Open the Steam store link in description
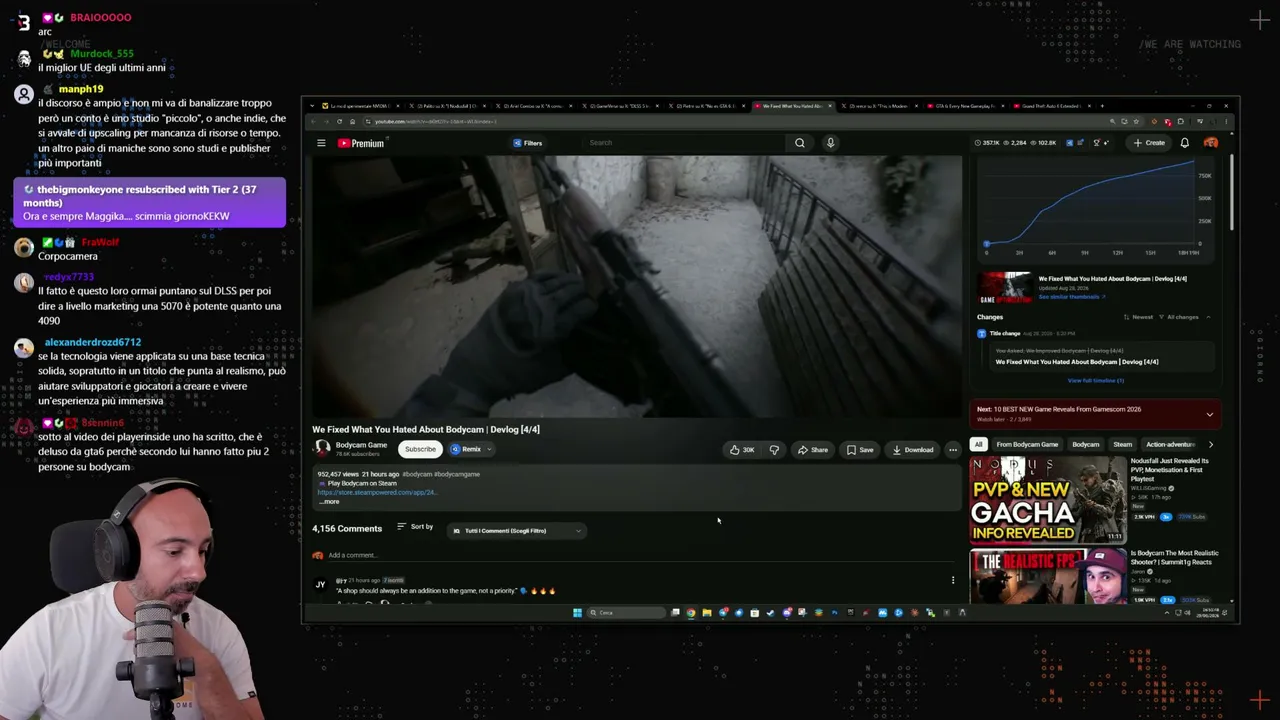The width and height of the screenshot is (1280, 720). click(x=377, y=492)
